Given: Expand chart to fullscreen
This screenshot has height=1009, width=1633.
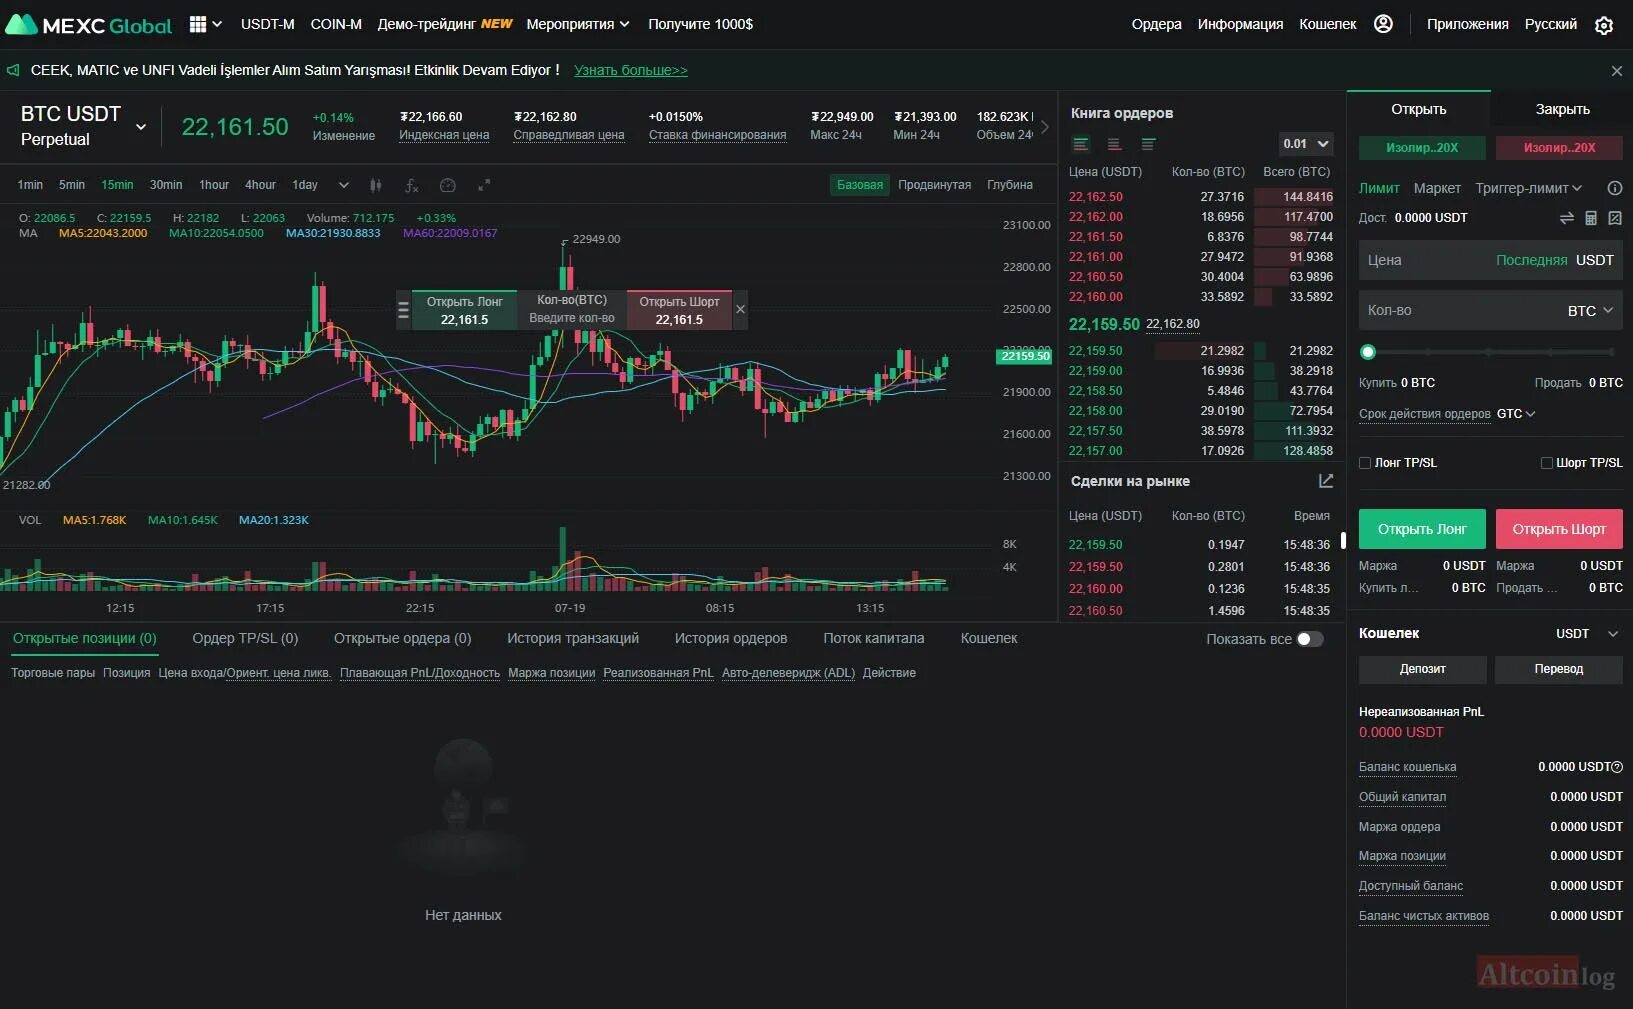Looking at the screenshot, I should point(484,185).
